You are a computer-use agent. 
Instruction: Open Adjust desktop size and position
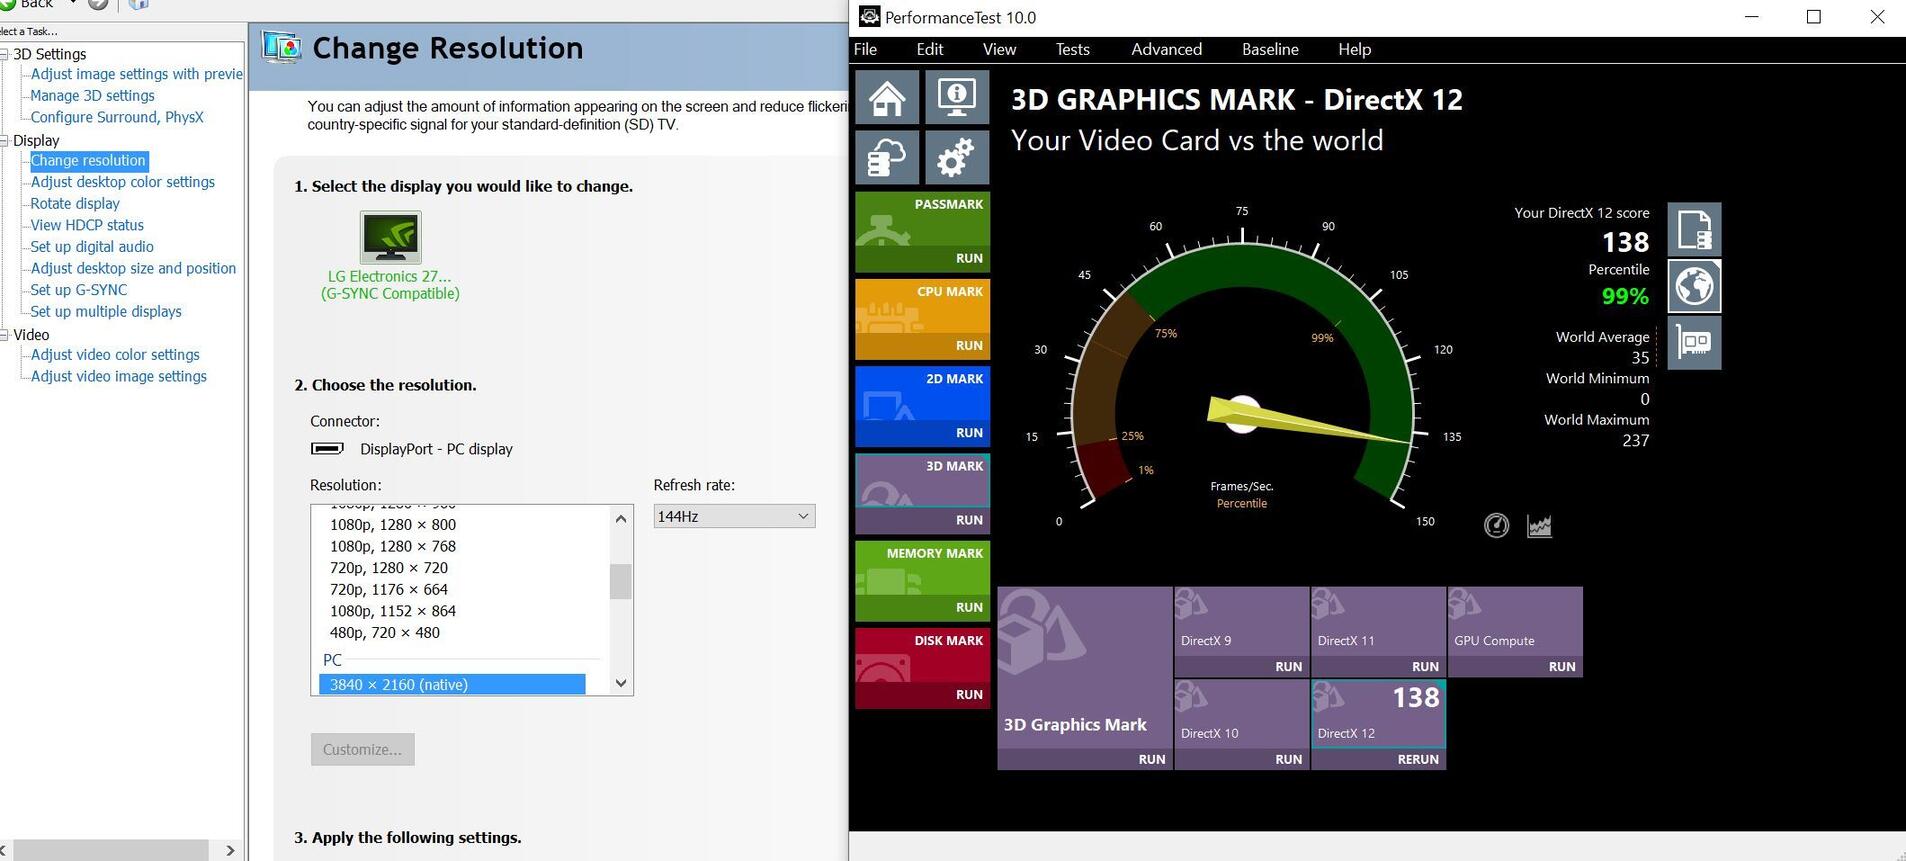pos(133,268)
